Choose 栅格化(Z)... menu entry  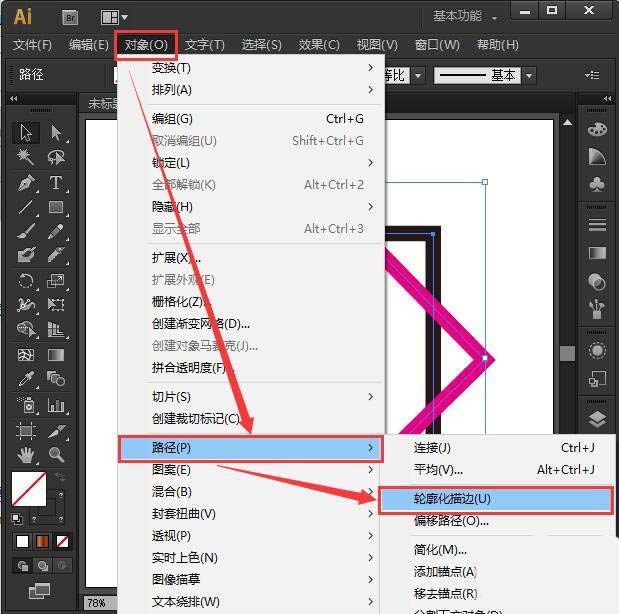(251, 302)
